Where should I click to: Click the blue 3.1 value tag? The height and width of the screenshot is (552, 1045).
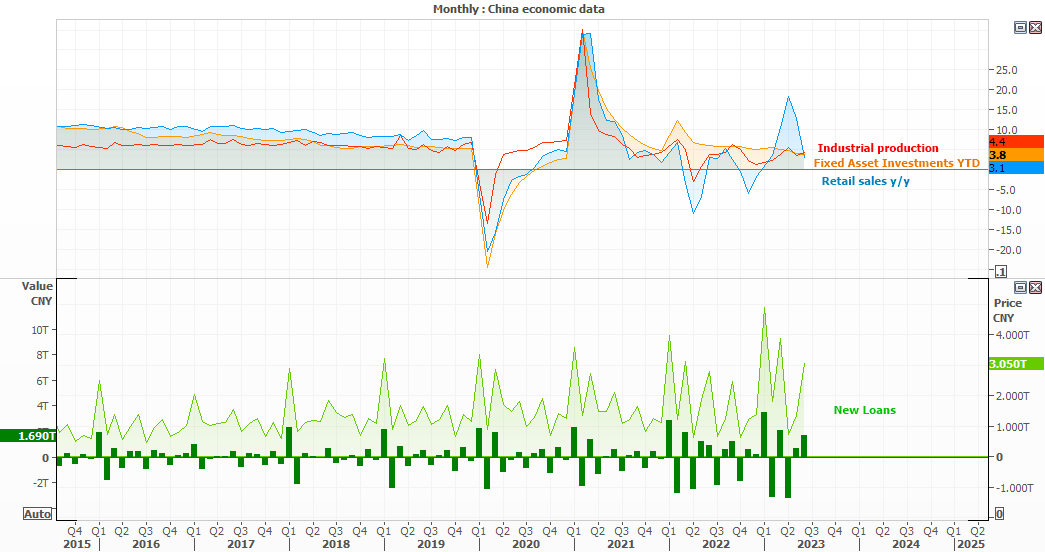click(x=1016, y=168)
